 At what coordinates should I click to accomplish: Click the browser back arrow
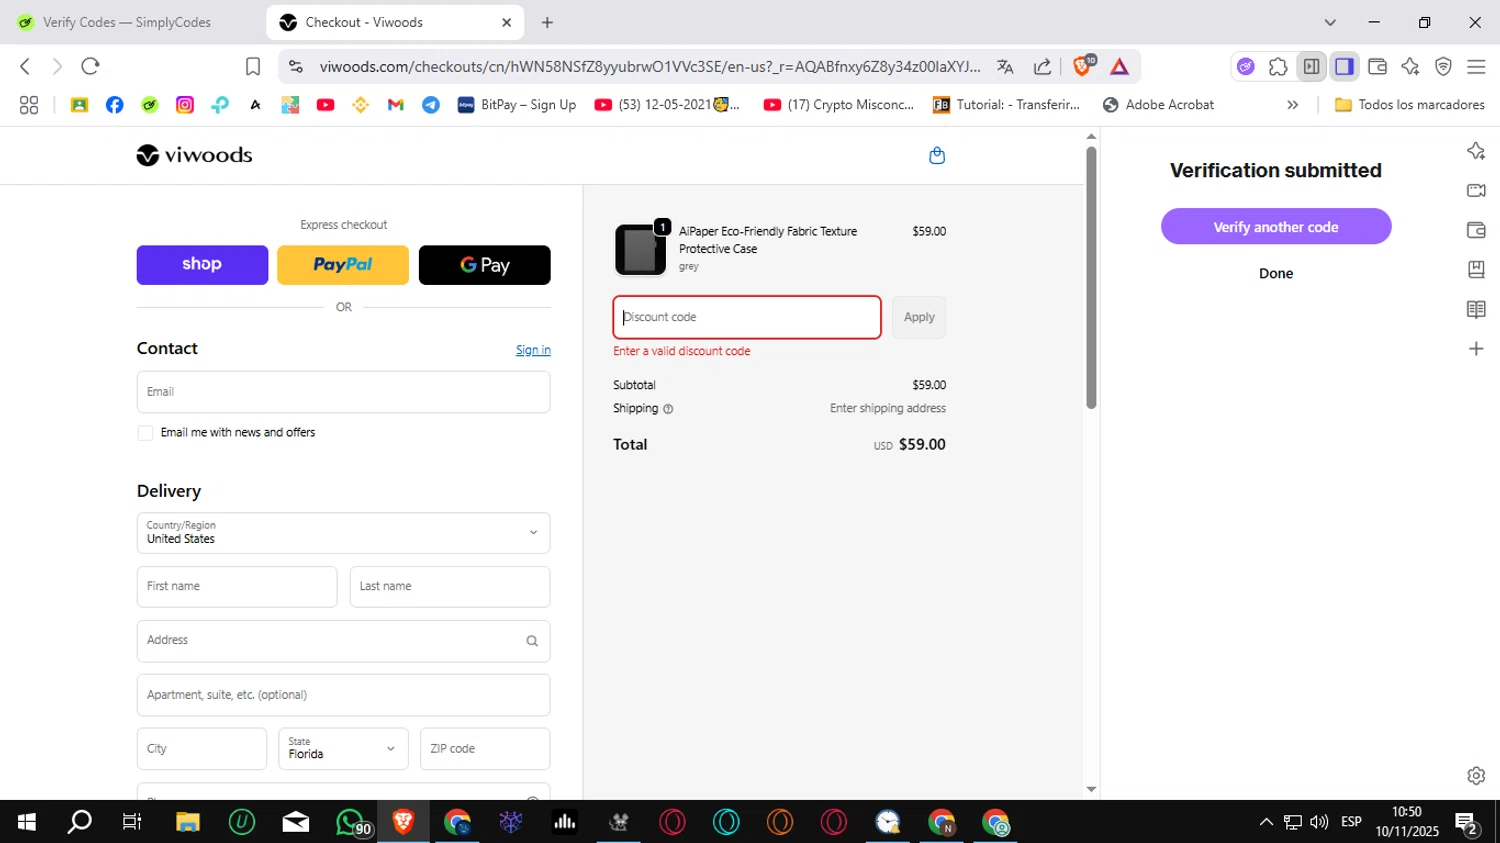point(25,66)
